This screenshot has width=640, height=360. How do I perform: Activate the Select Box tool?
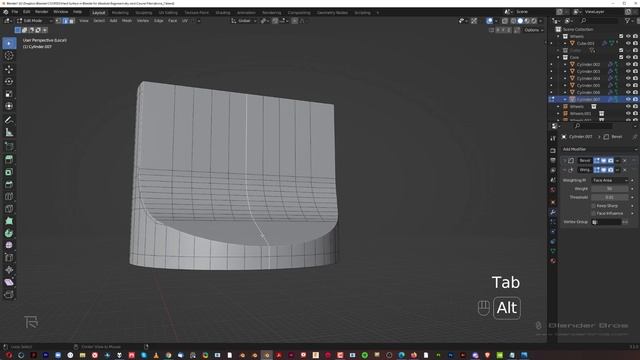9,43
